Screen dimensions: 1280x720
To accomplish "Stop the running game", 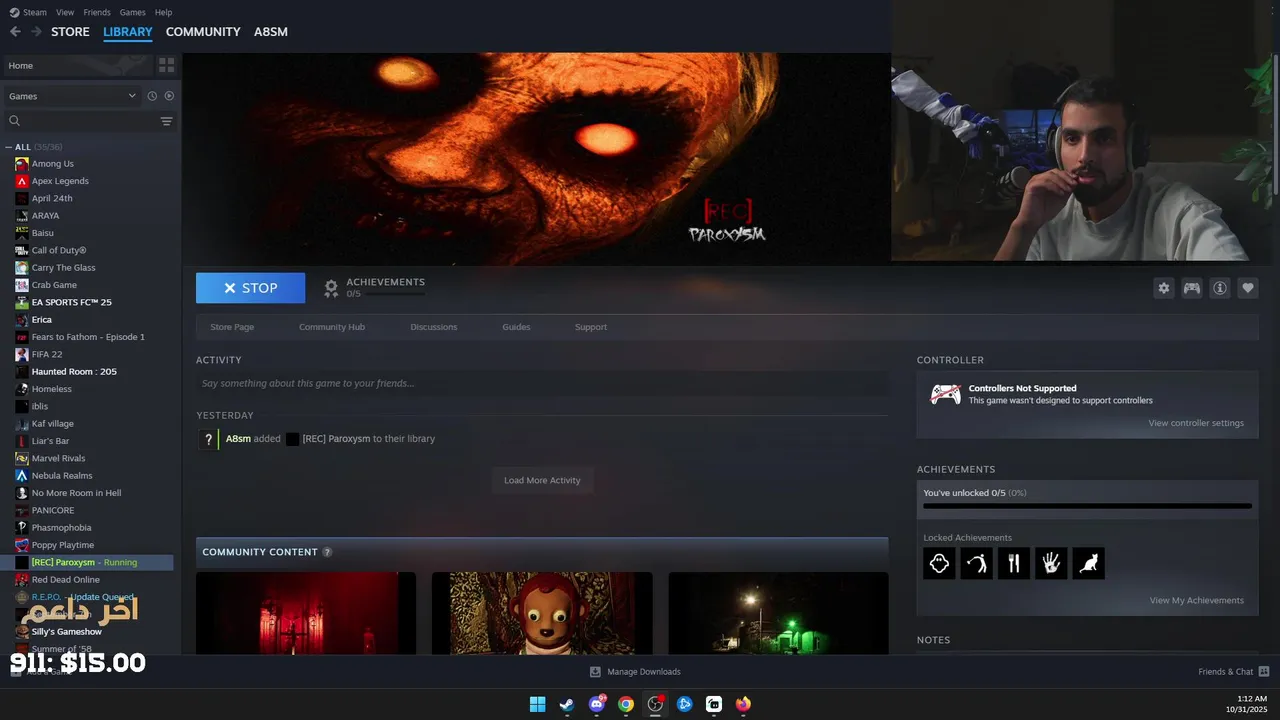I will [x=250, y=288].
